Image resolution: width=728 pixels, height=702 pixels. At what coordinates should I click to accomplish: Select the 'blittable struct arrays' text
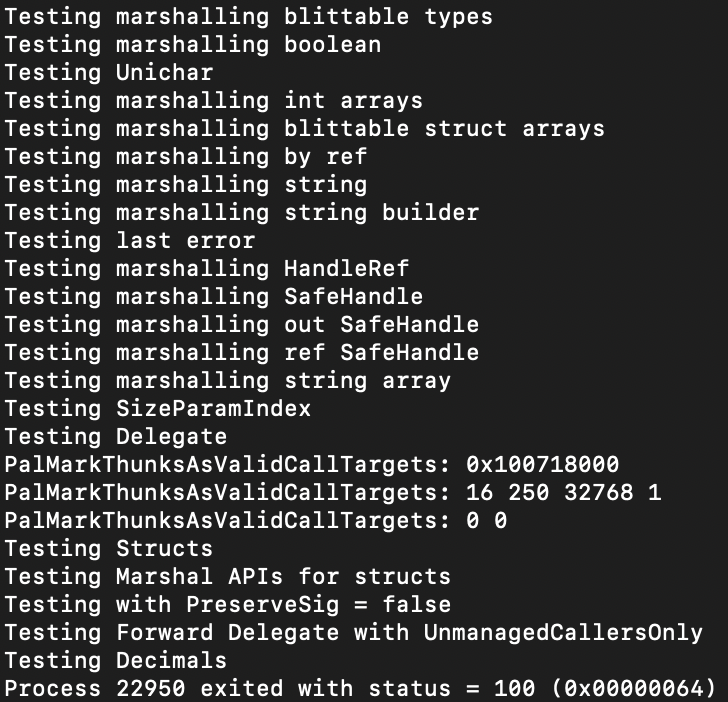(444, 129)
